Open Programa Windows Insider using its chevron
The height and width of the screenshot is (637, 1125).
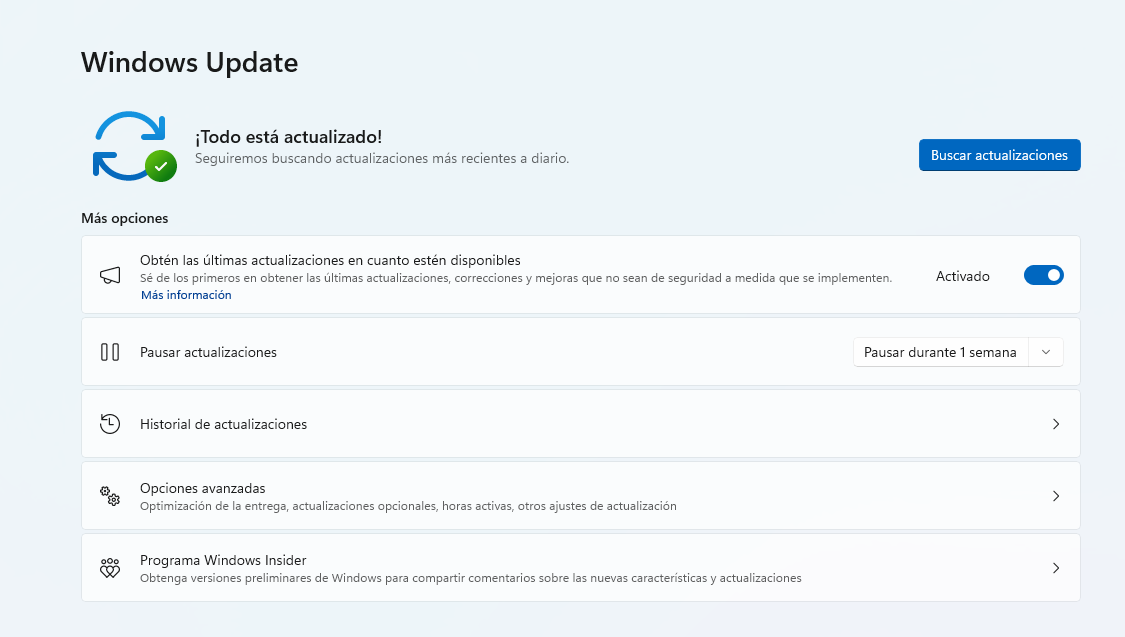pos(1056,568)
